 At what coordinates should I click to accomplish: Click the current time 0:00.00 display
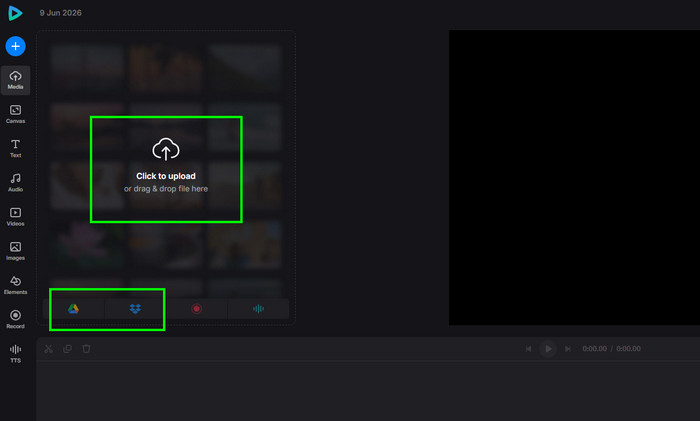coord(595,349)
